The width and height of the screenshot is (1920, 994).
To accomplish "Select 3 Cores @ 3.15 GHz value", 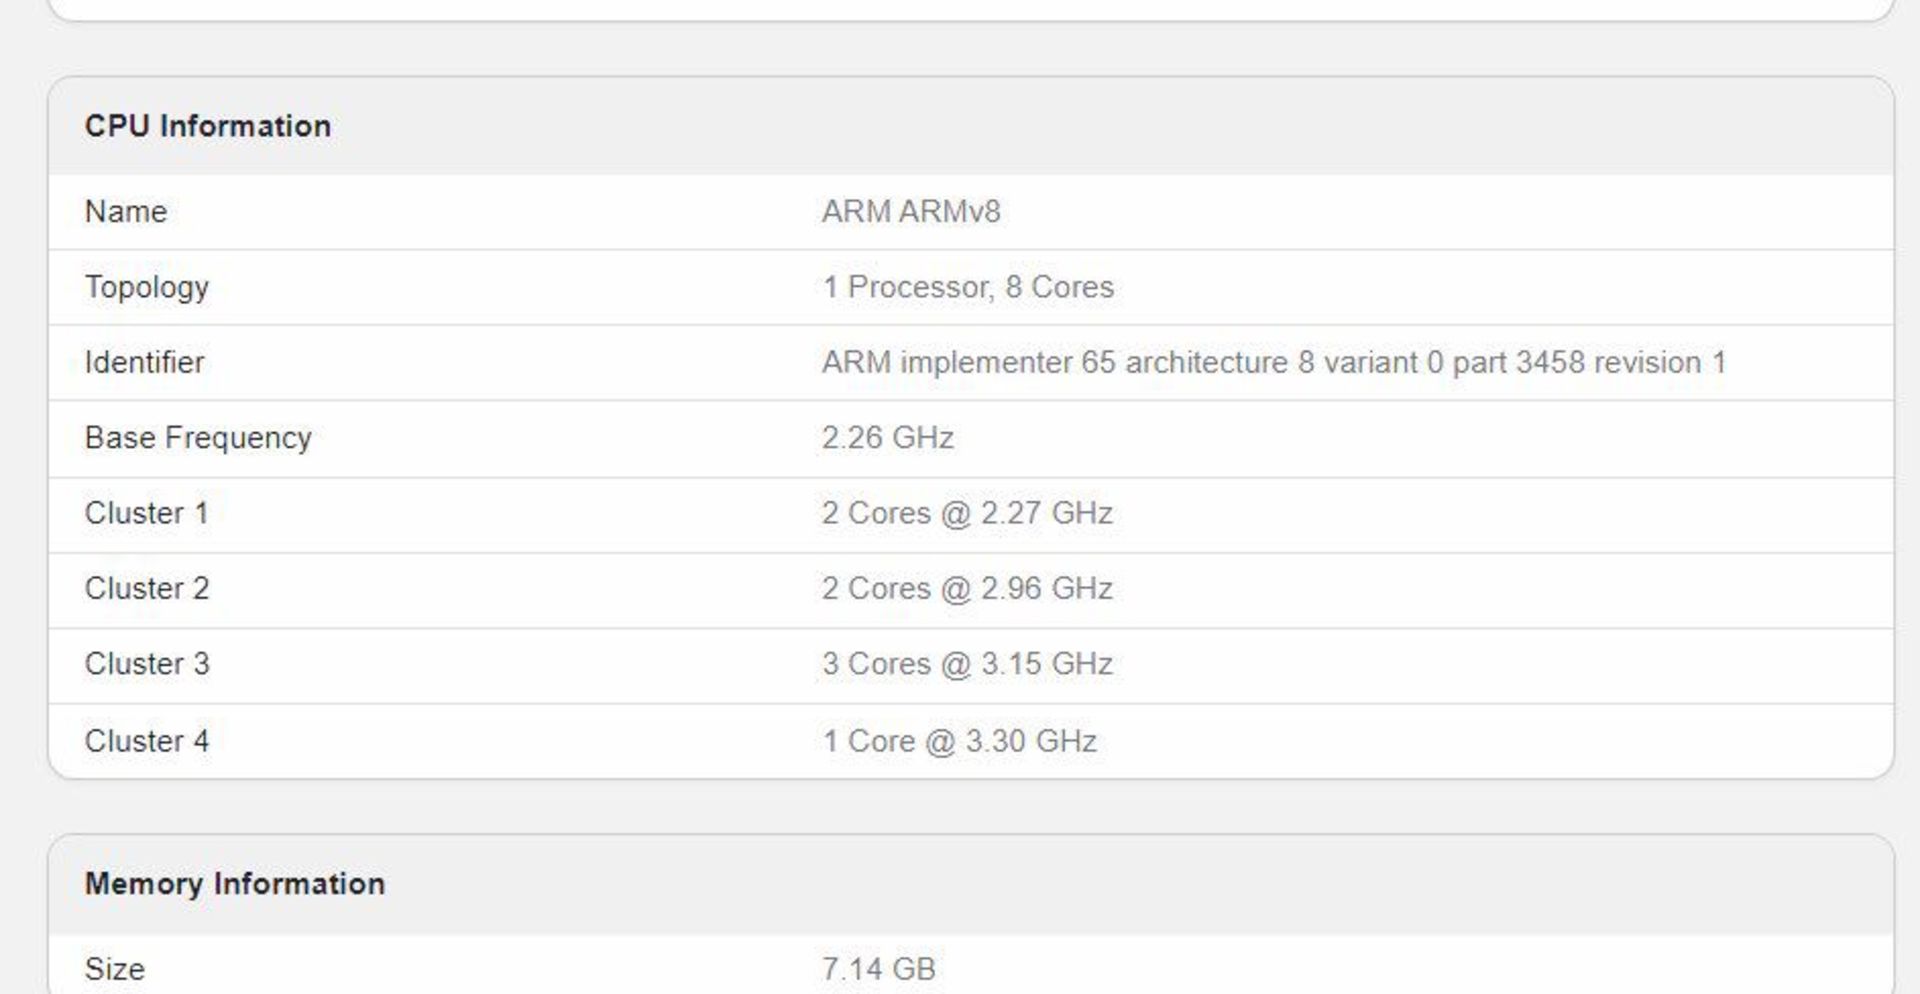I will coord(967,663).
